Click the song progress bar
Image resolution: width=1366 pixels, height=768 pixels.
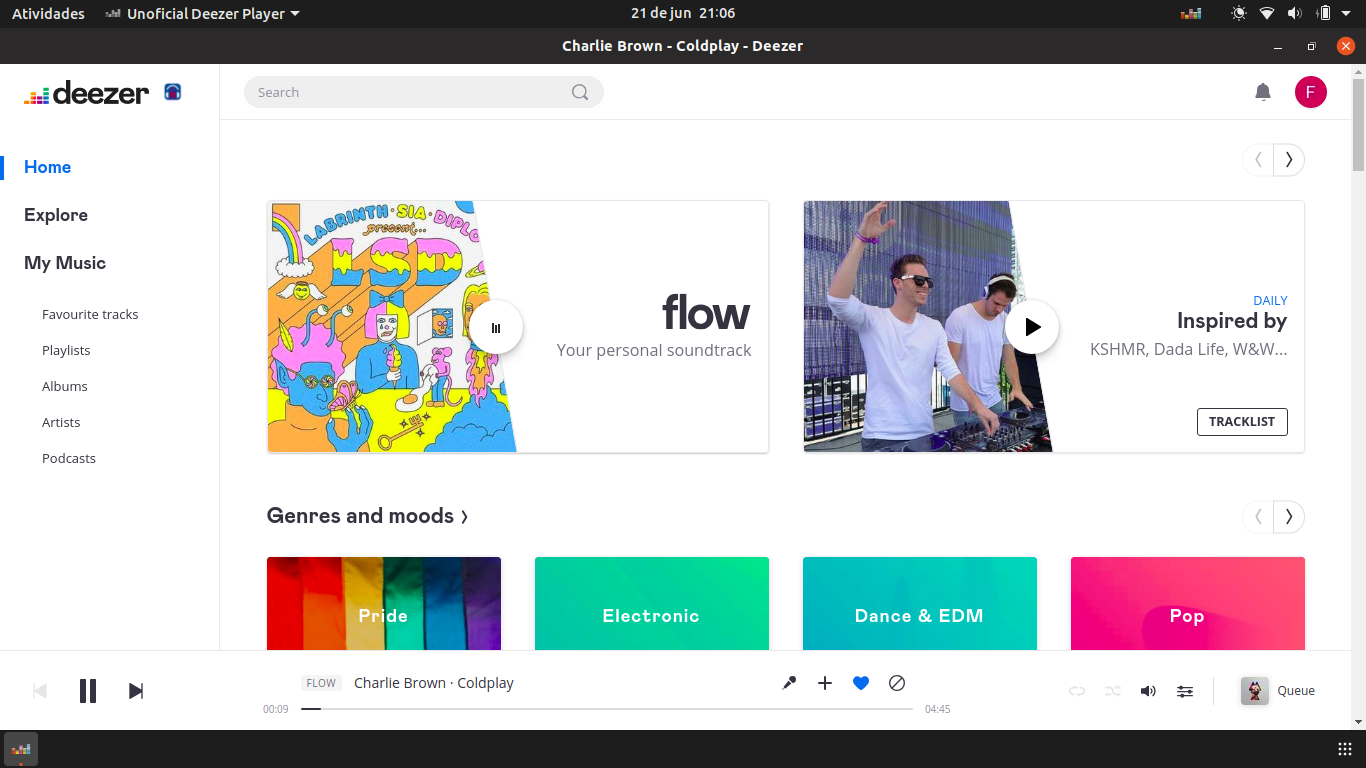click(x=607, y=709)
